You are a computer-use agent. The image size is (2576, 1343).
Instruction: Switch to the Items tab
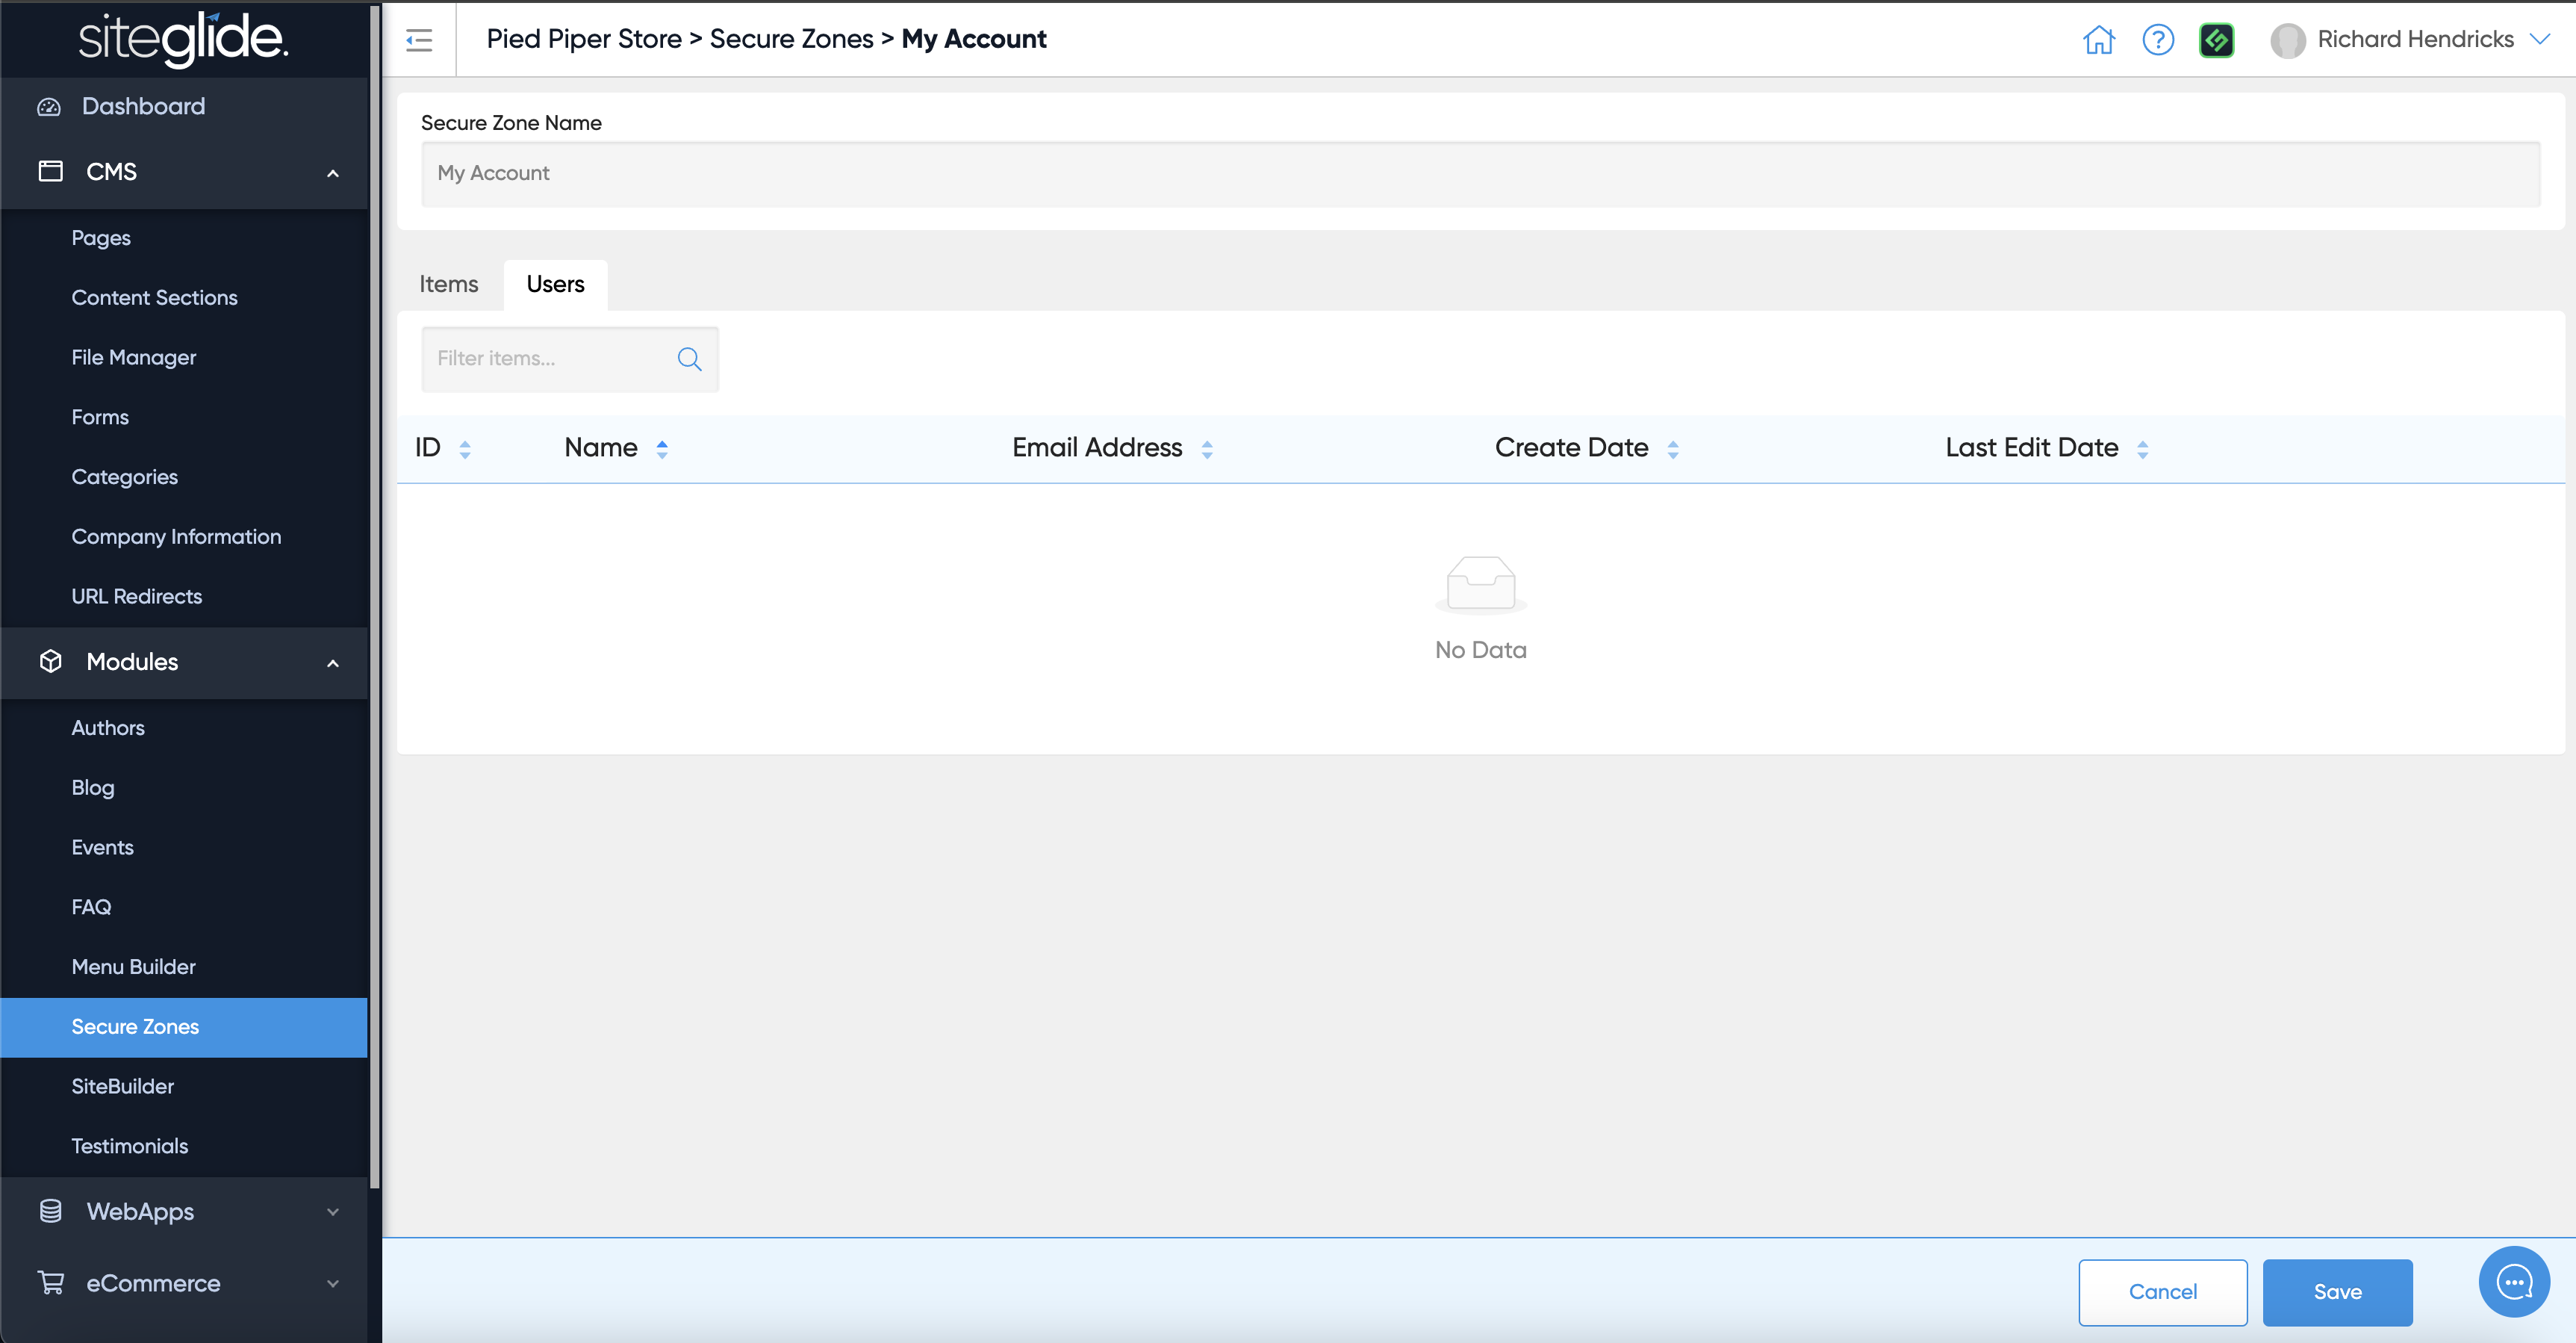click(448, 285)
